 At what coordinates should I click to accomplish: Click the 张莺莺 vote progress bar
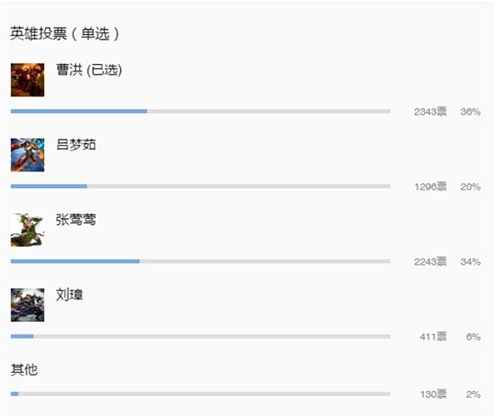pyautogui.click(x=201, y=261)
